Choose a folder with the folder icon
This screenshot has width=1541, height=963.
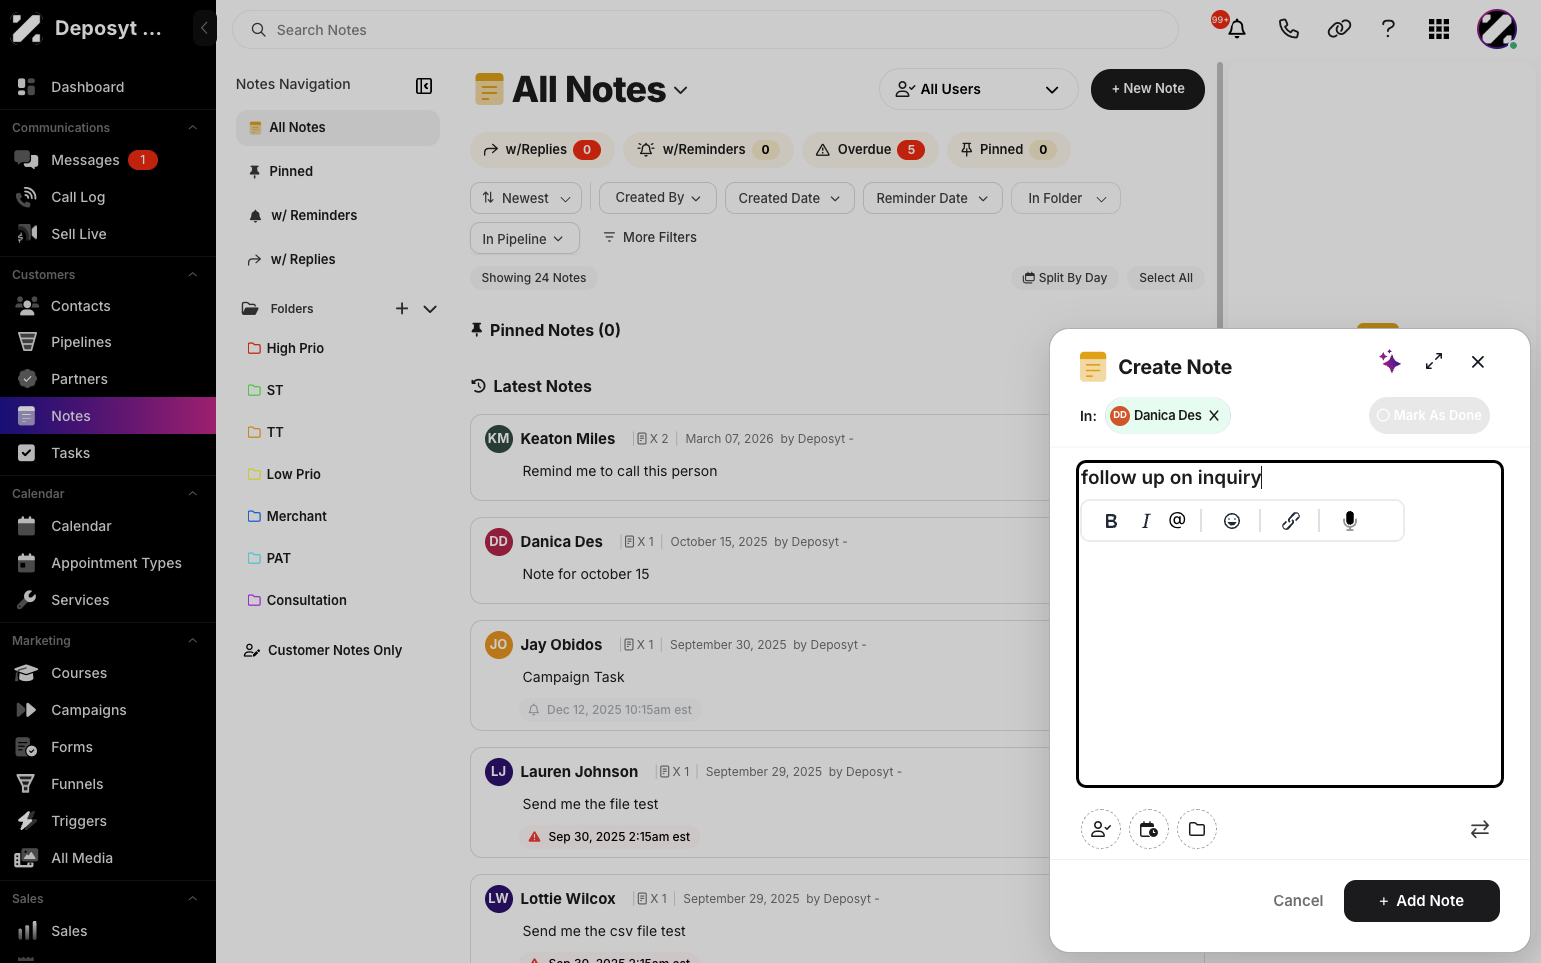(x=1197, y=829)
